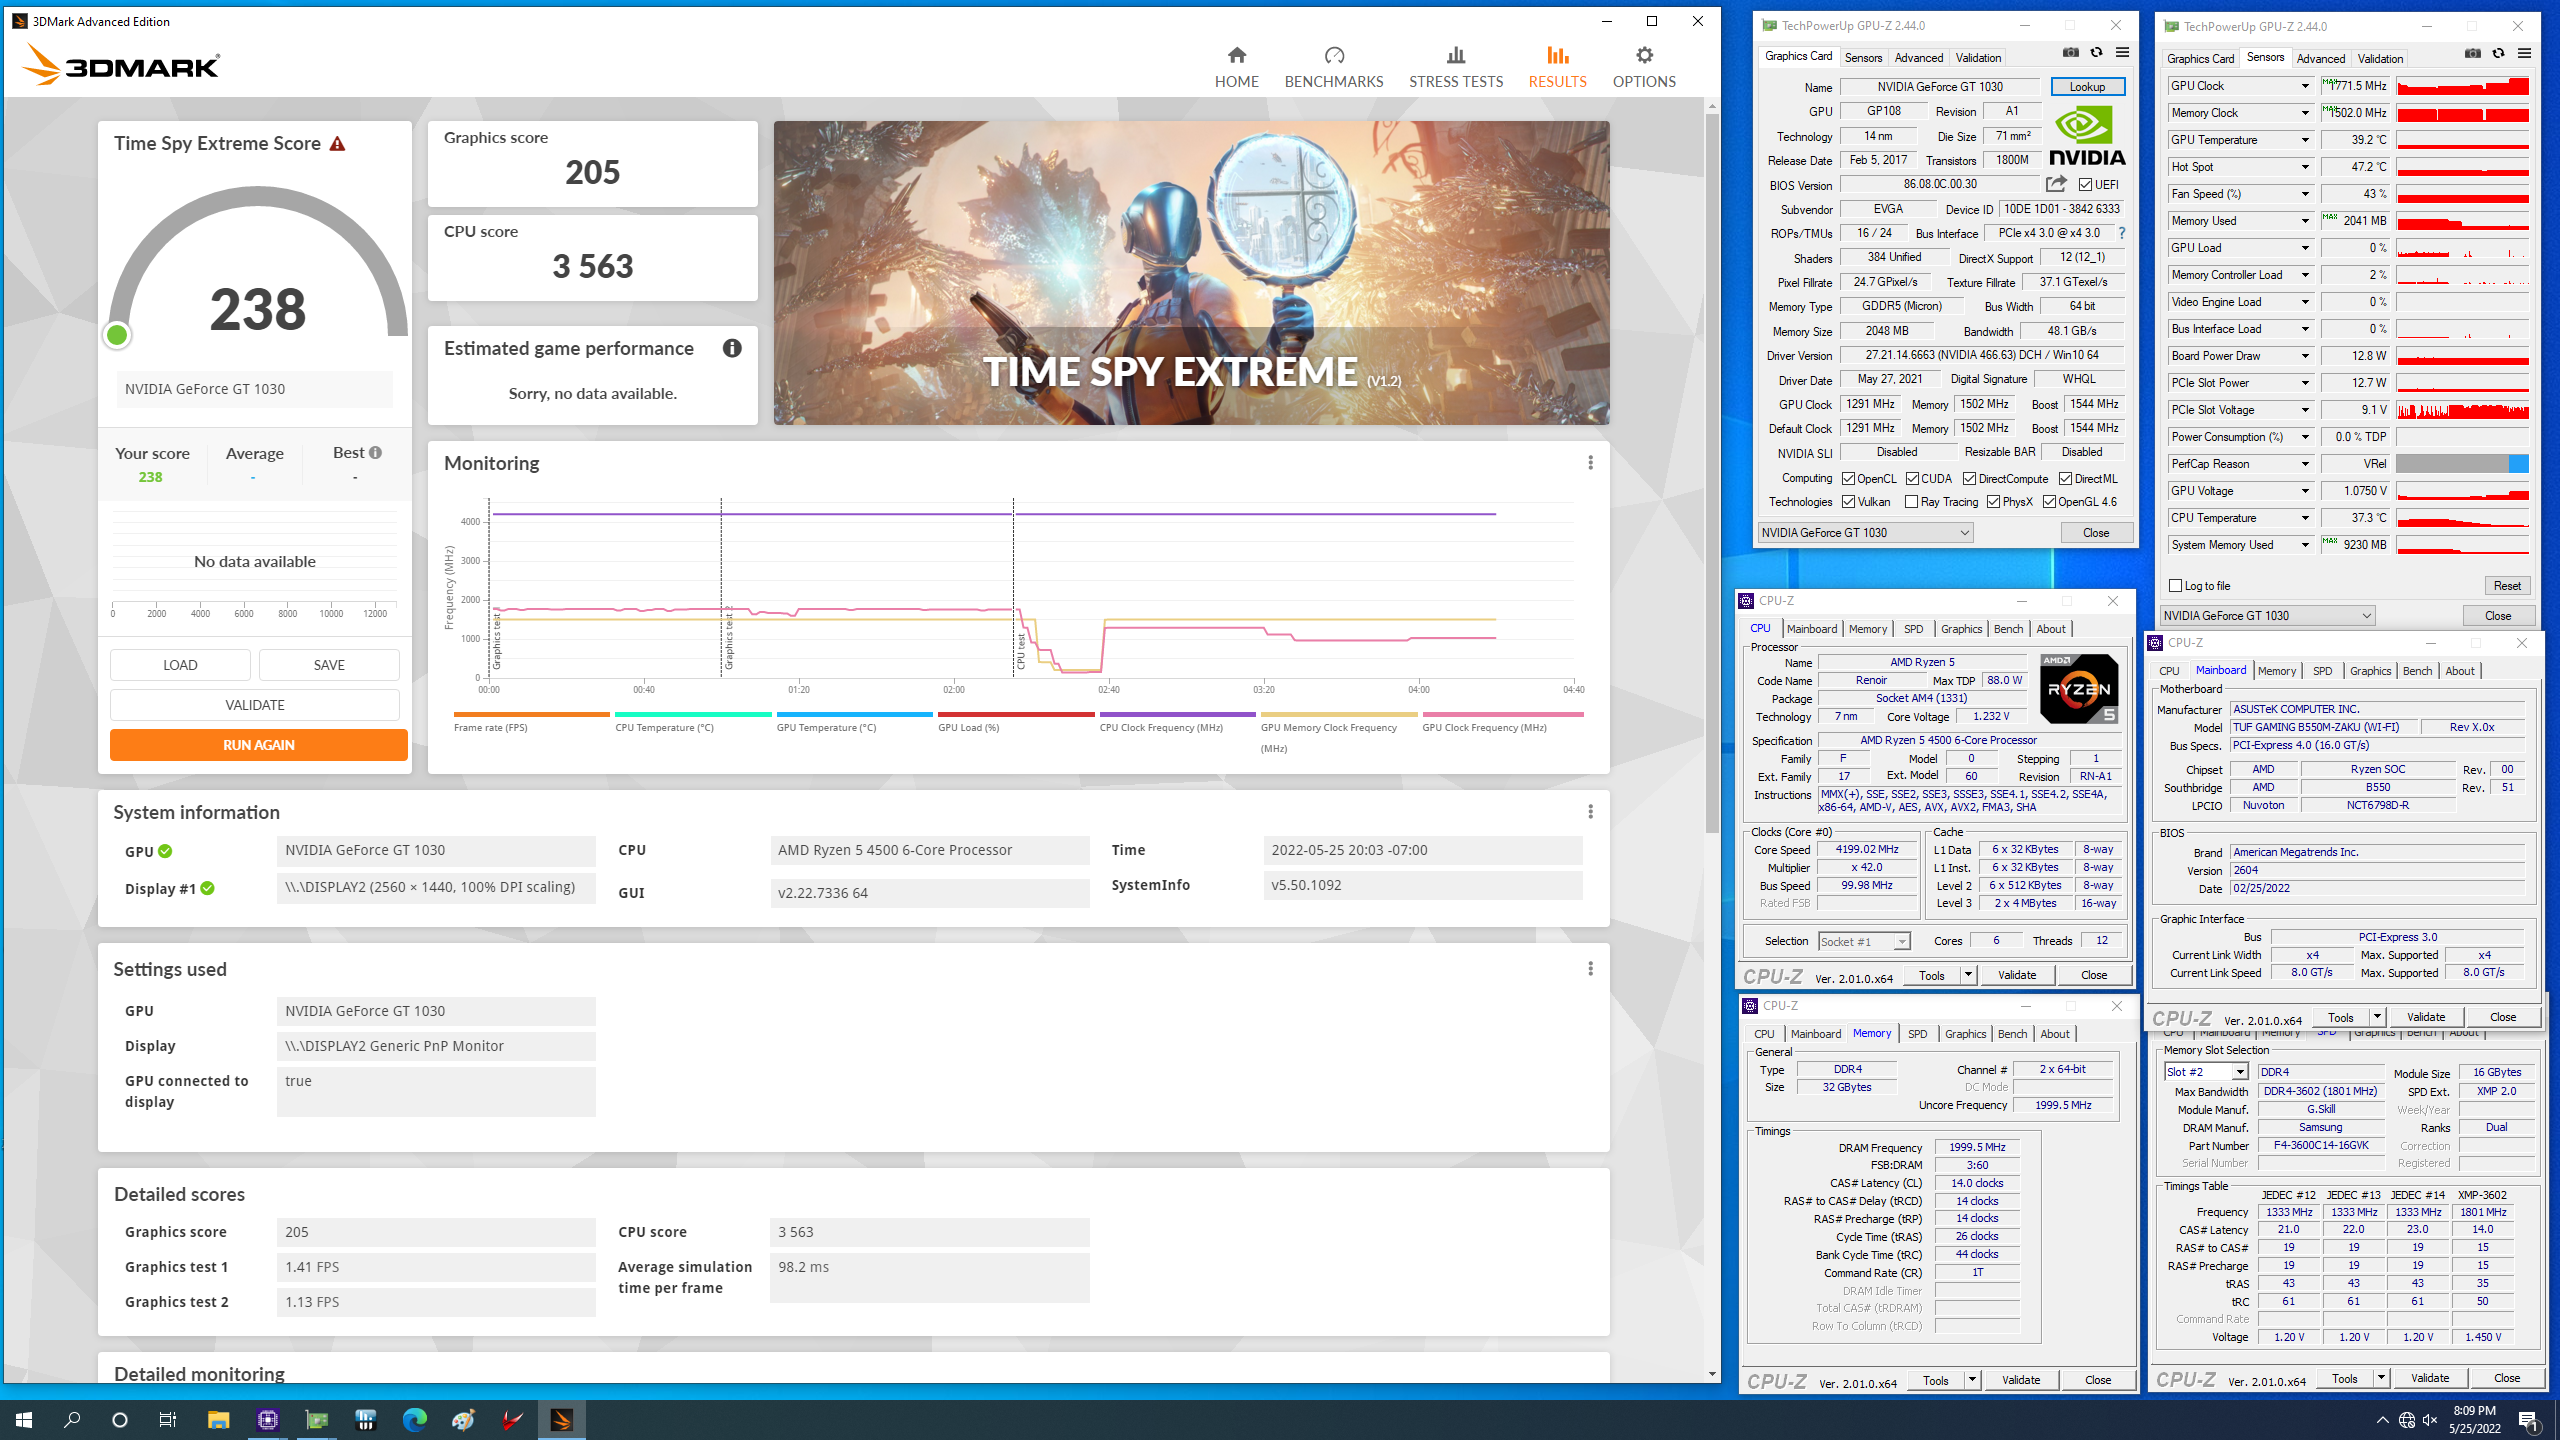
Task: Click Frame rate (FPS) legend color bar
Action: pos(531,714)
